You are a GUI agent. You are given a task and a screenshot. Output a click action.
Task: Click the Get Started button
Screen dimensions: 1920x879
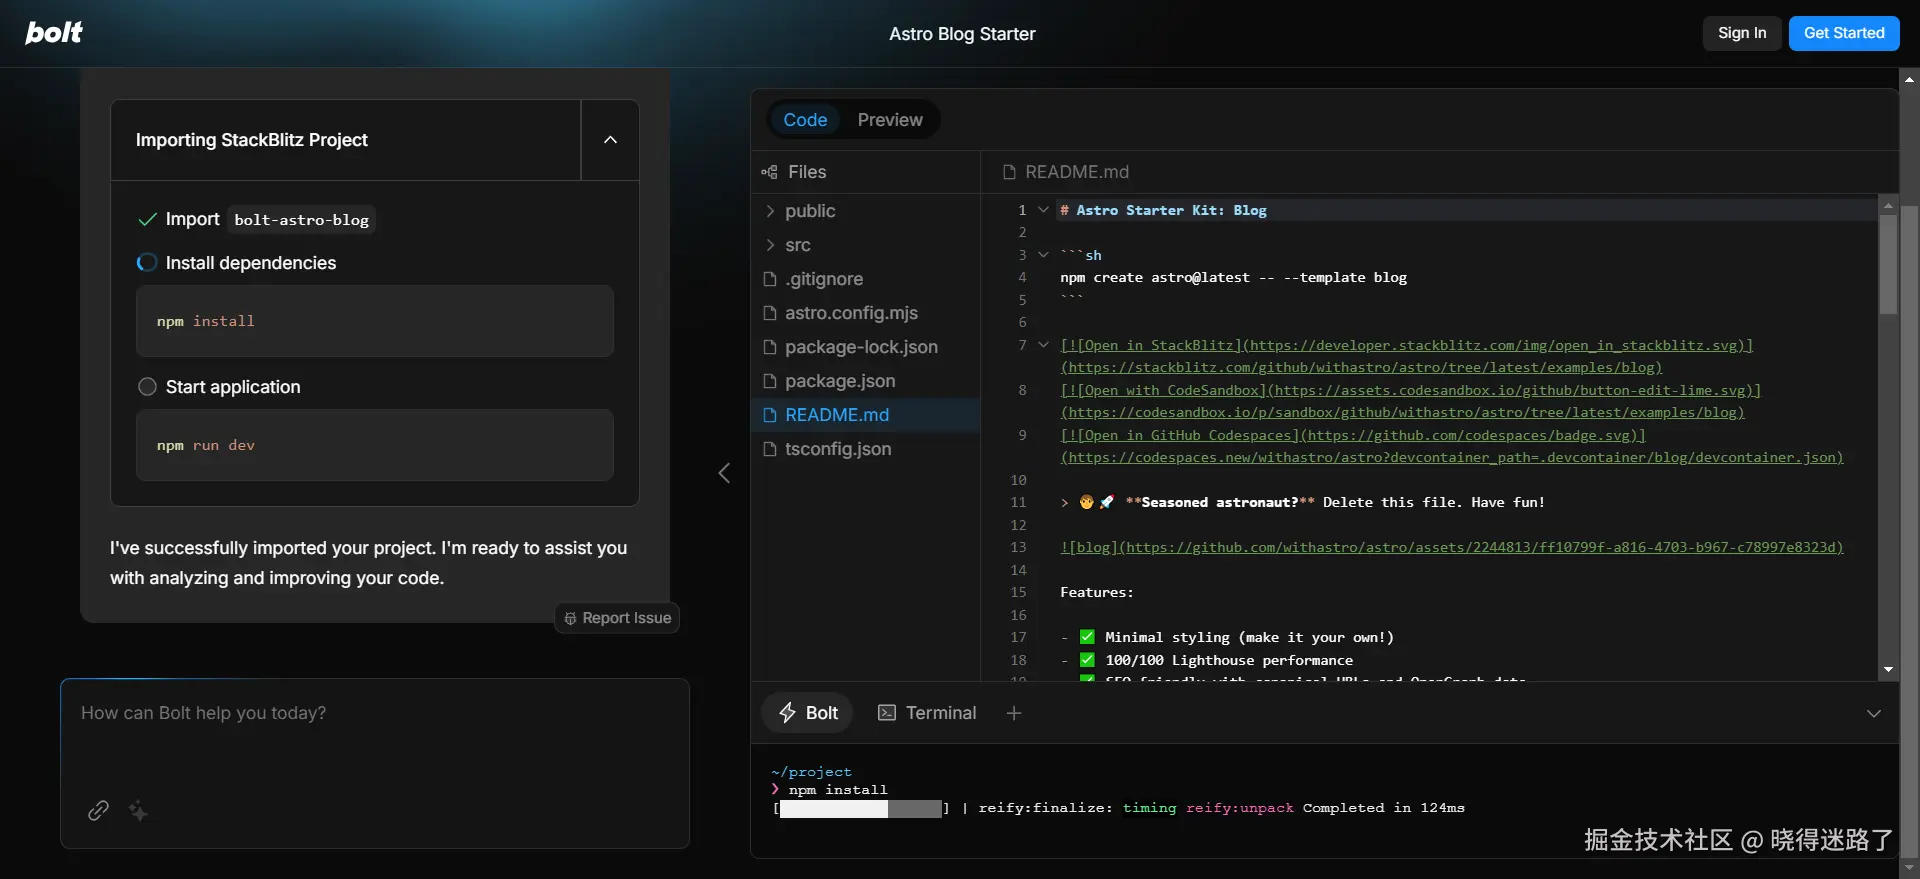click(x=1844, y=33)
